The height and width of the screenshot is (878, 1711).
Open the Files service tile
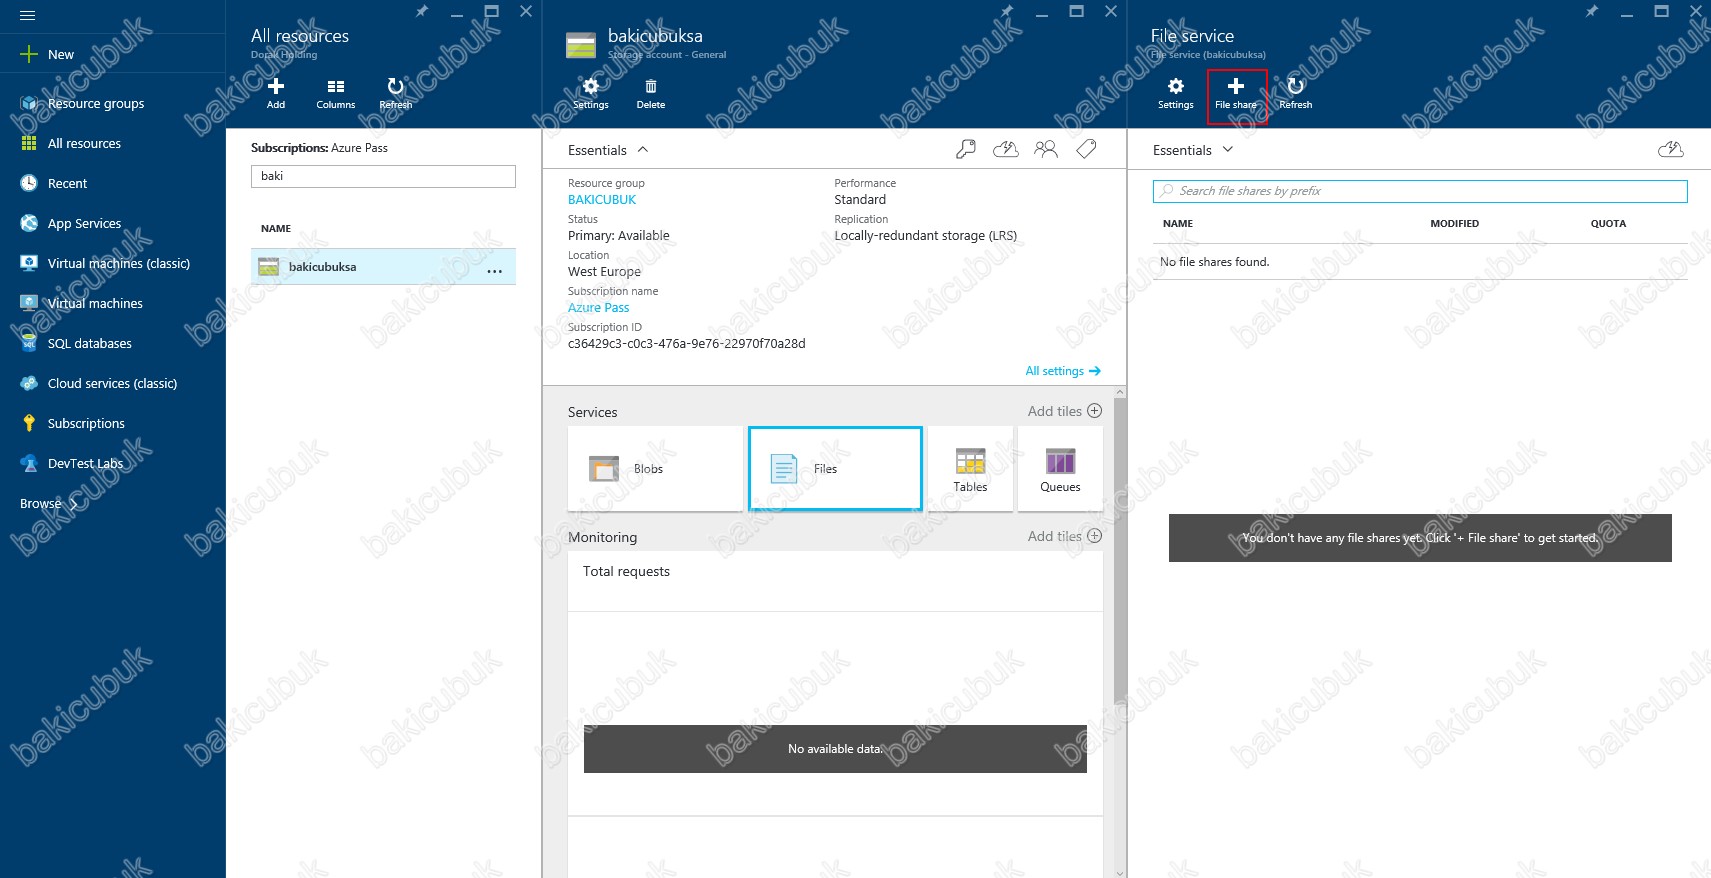tap(835, 468)
